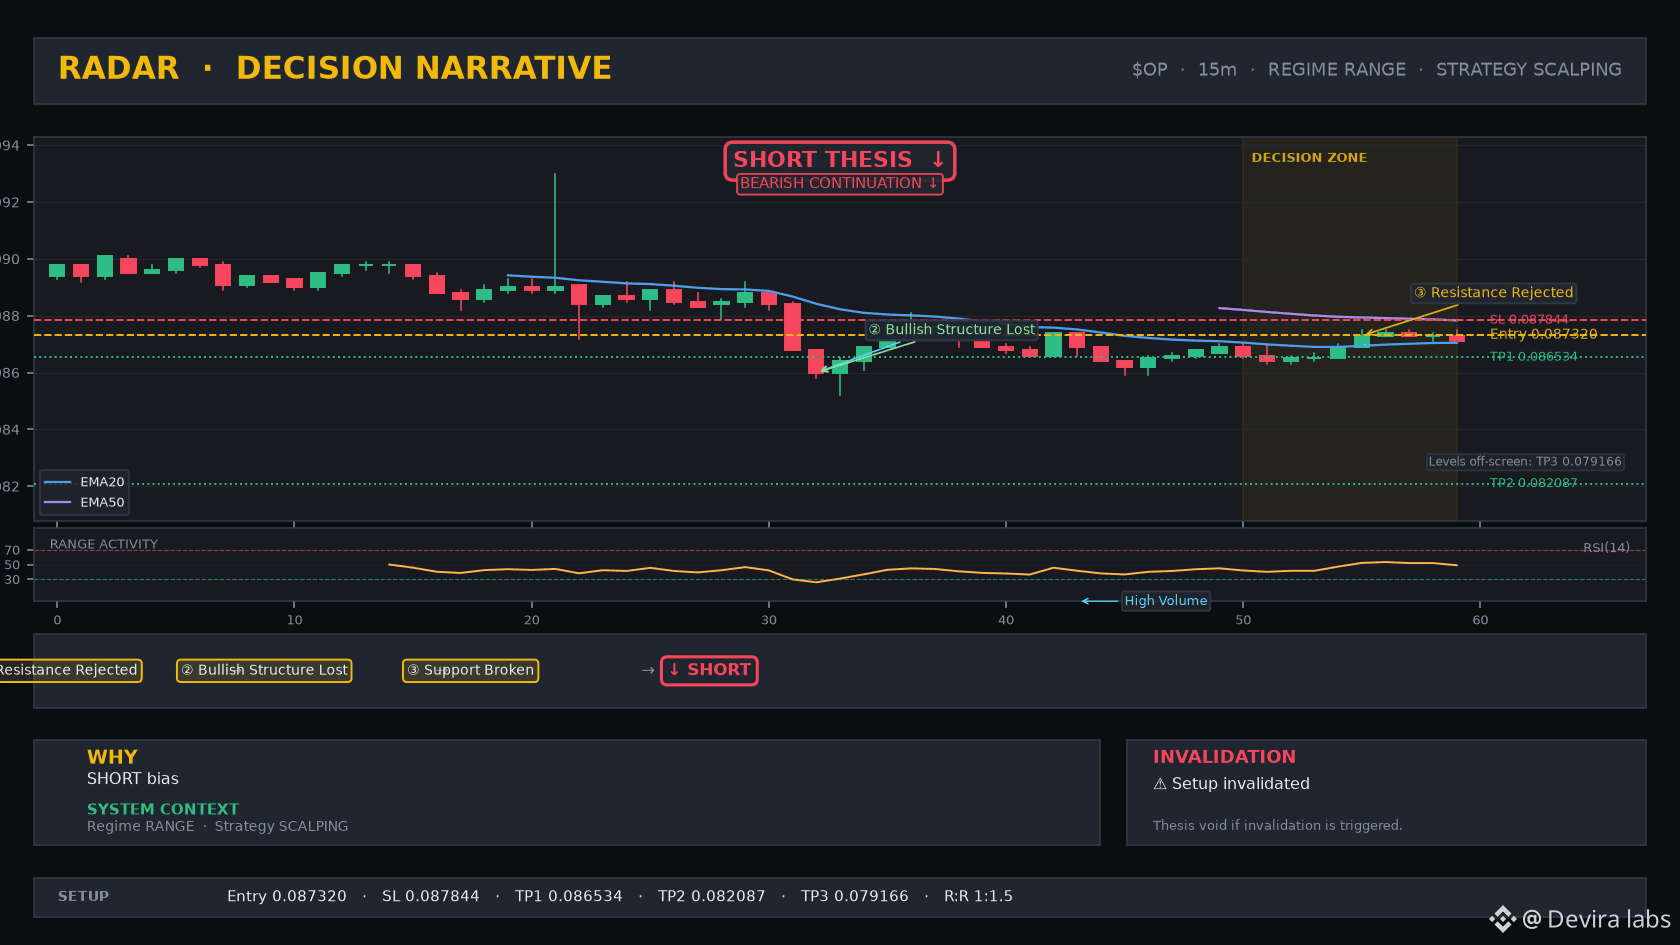
Task: Click the Regime RANGE Strategy SCALPING line under SYSTEM CONTEXT
Action: click(x=218, y=826)
